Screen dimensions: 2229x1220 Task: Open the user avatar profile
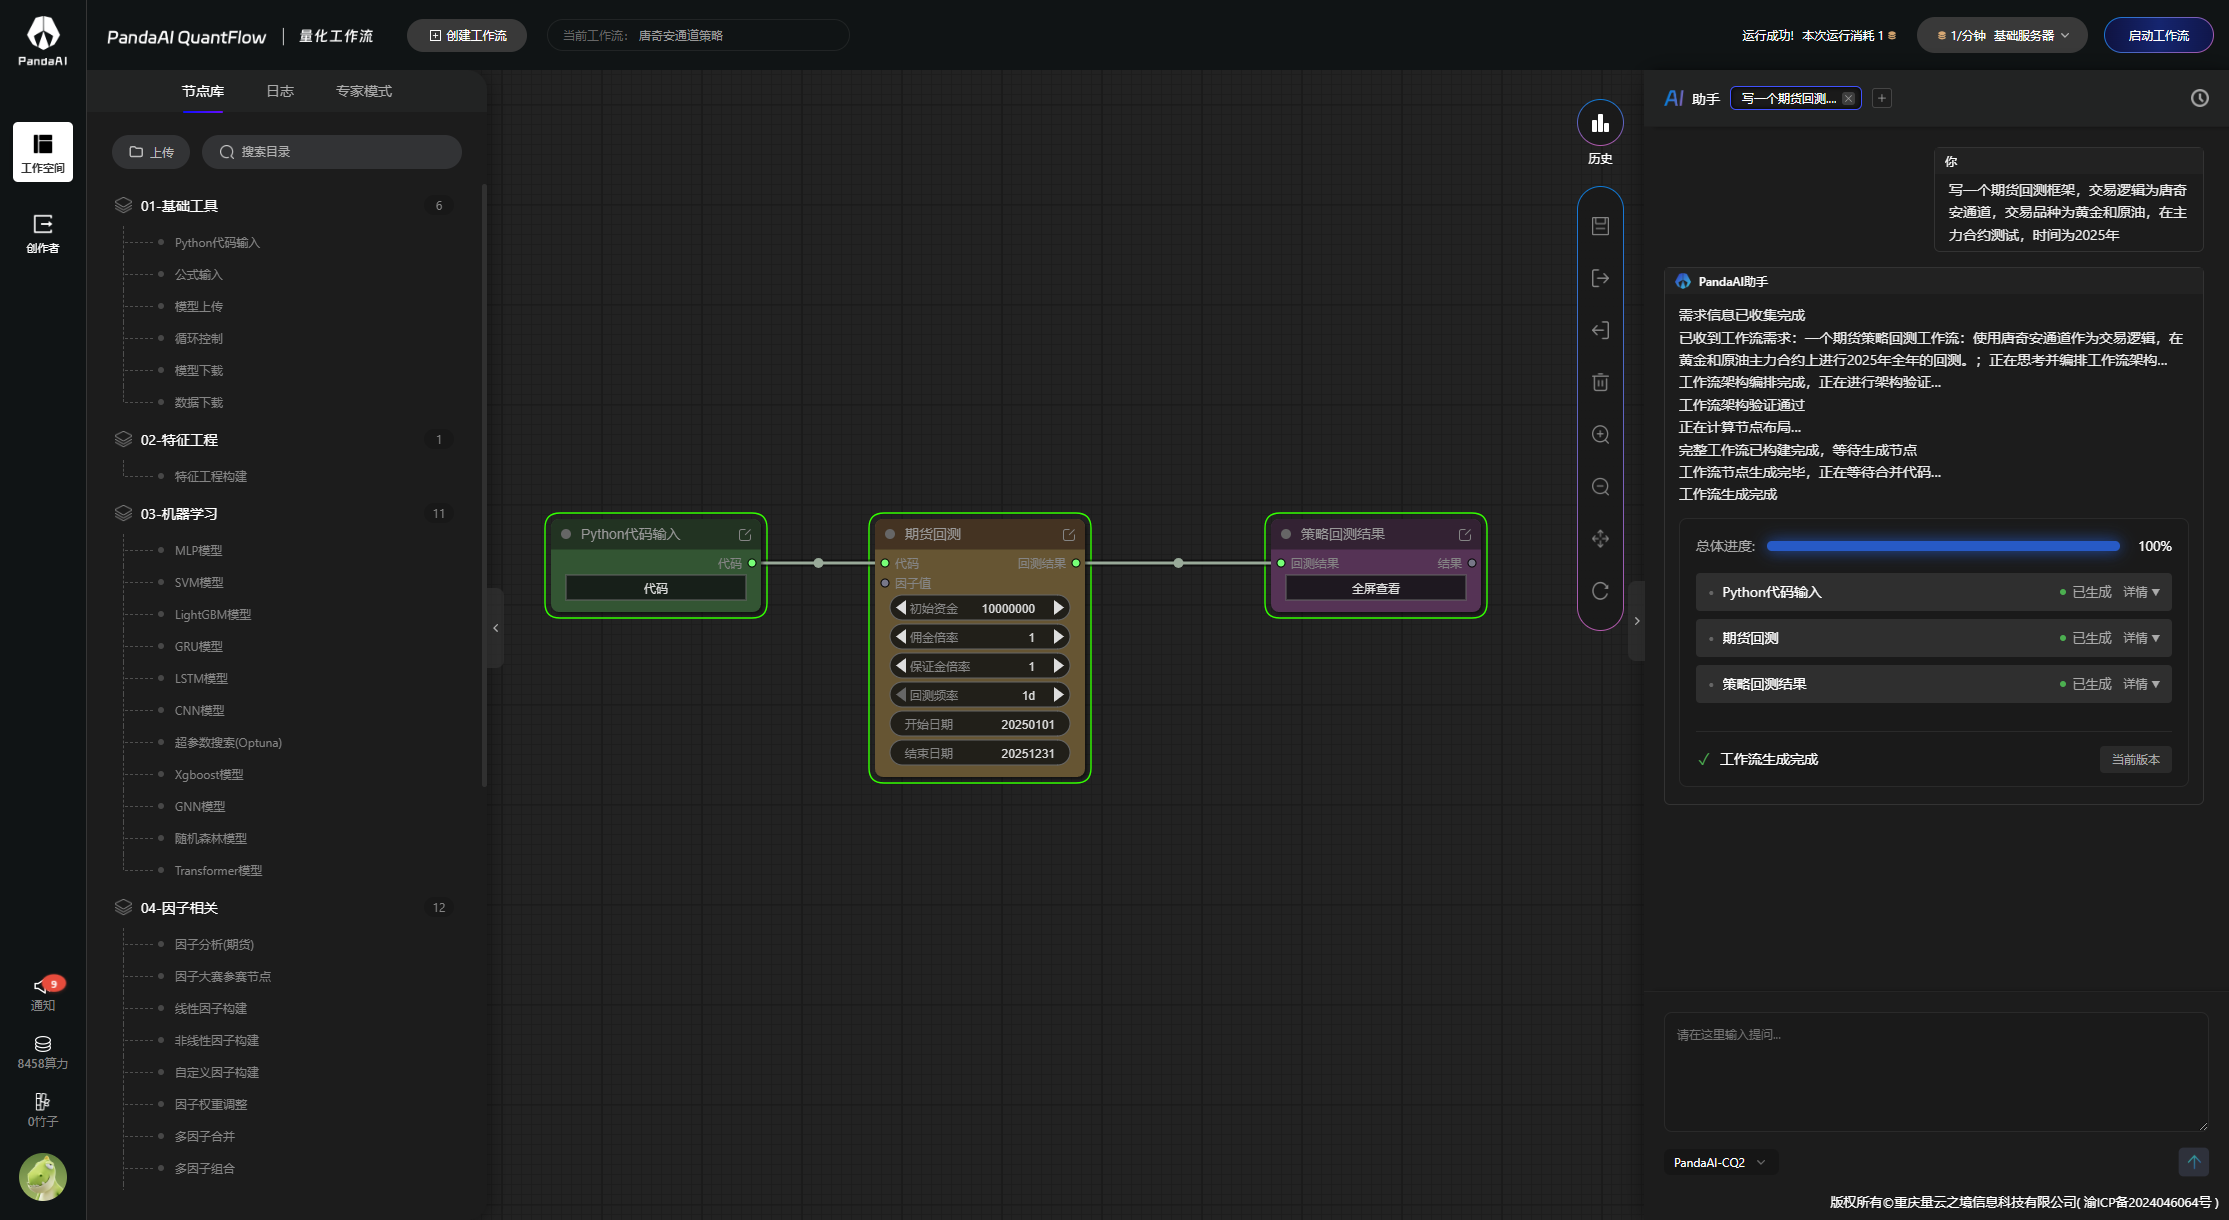click(43, 1177)
